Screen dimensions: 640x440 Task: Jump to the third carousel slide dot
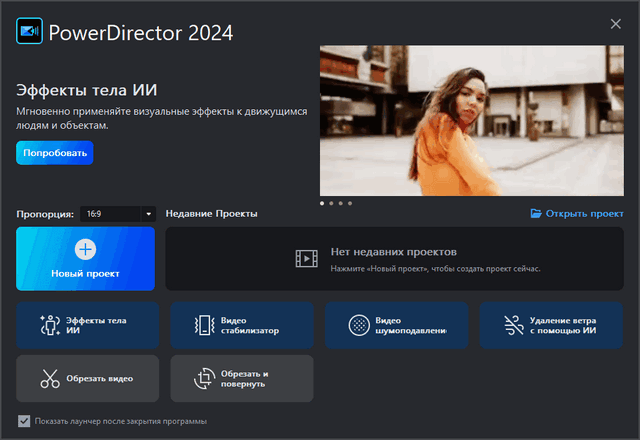[x=341, y=203]
